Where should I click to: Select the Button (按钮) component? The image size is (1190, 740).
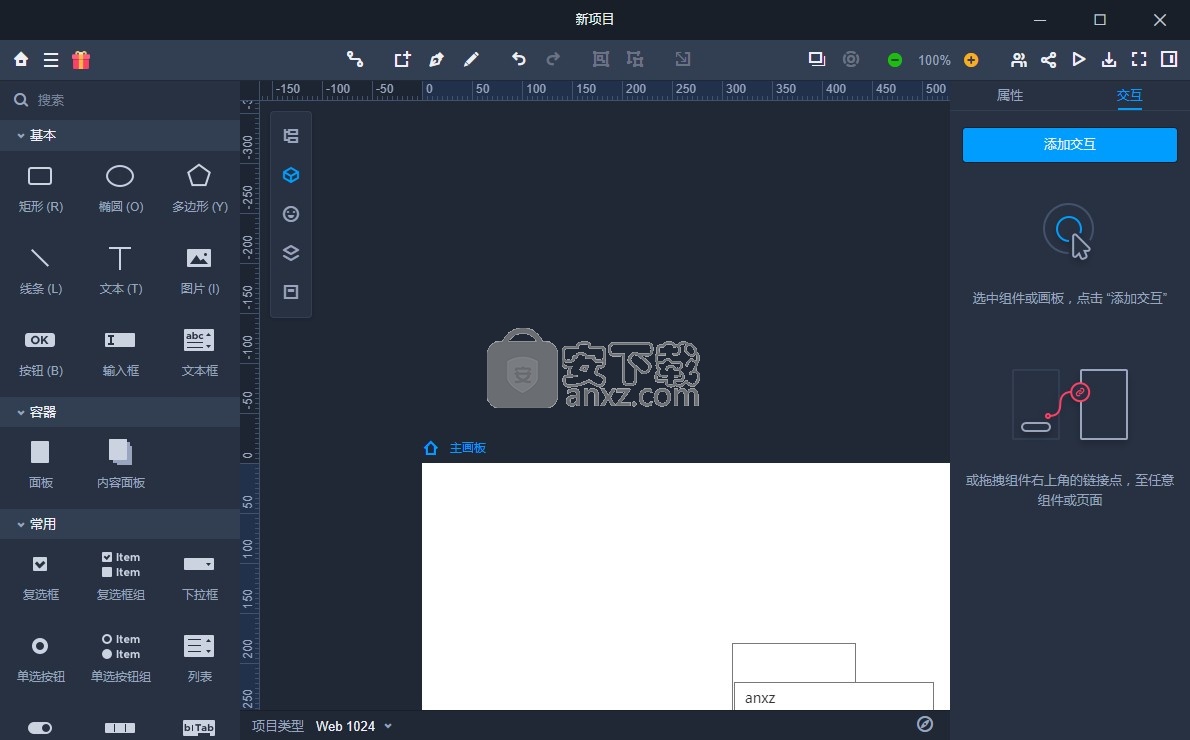click(x=40, y=352)
